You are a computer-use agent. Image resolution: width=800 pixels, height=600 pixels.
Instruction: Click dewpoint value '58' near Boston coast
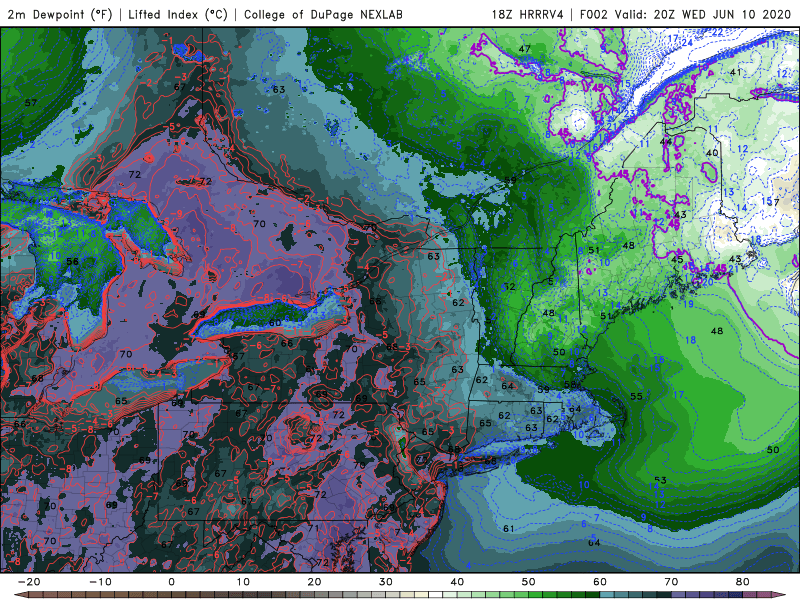pos(570,385)
